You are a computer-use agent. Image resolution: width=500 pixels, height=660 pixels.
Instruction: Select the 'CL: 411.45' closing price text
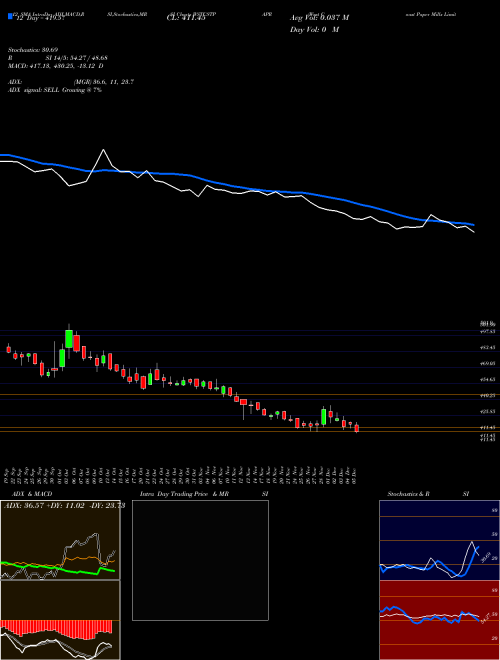point(186,18)
